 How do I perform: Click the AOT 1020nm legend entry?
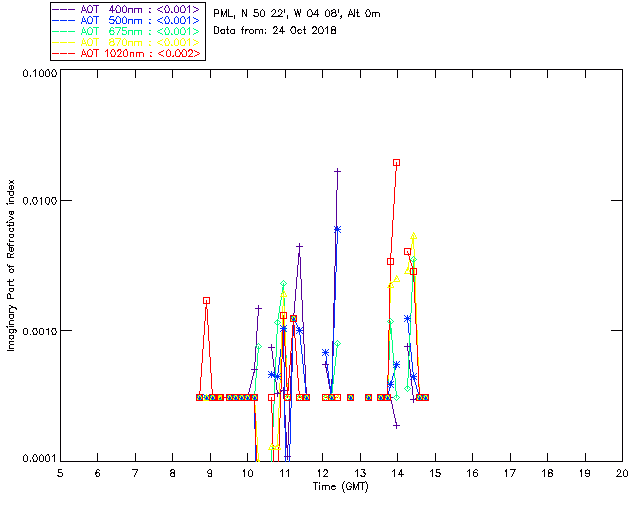coord(127,53)
